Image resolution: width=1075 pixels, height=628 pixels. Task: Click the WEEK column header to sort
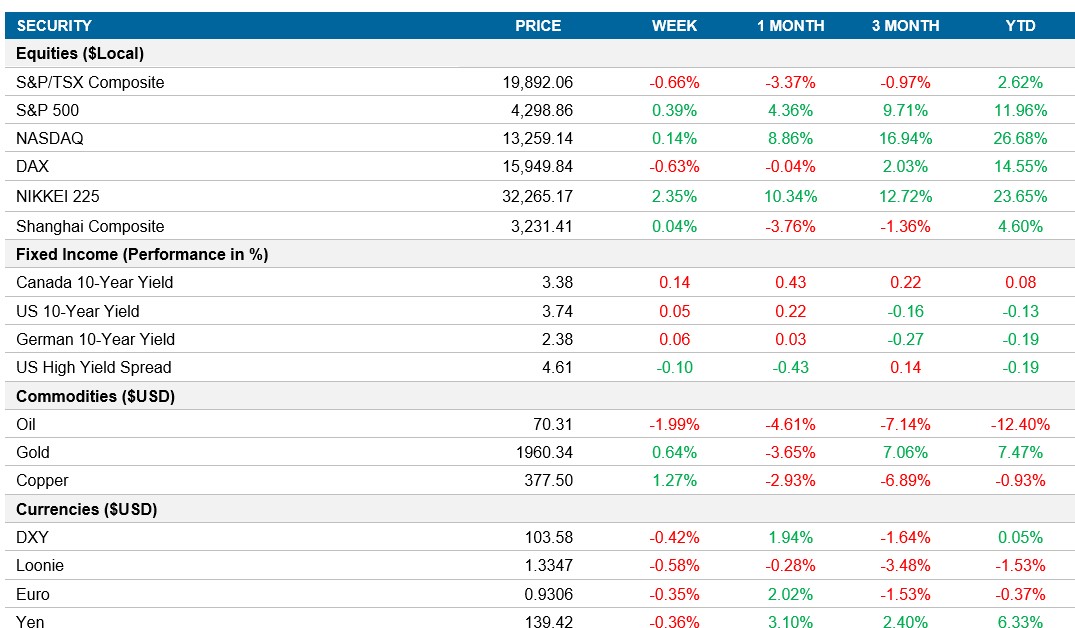(673, 25)
